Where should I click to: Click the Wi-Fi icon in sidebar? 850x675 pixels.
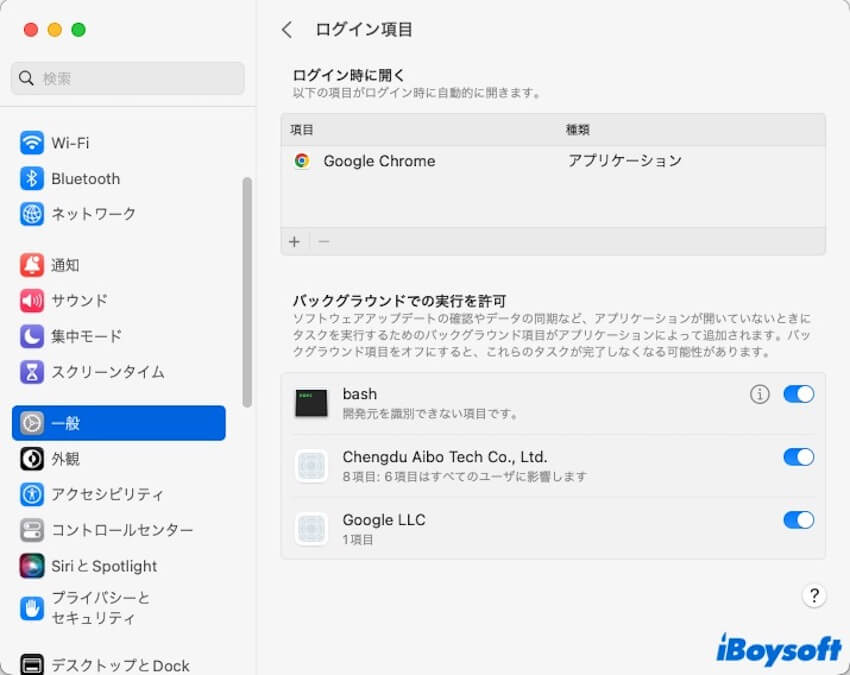32,143
